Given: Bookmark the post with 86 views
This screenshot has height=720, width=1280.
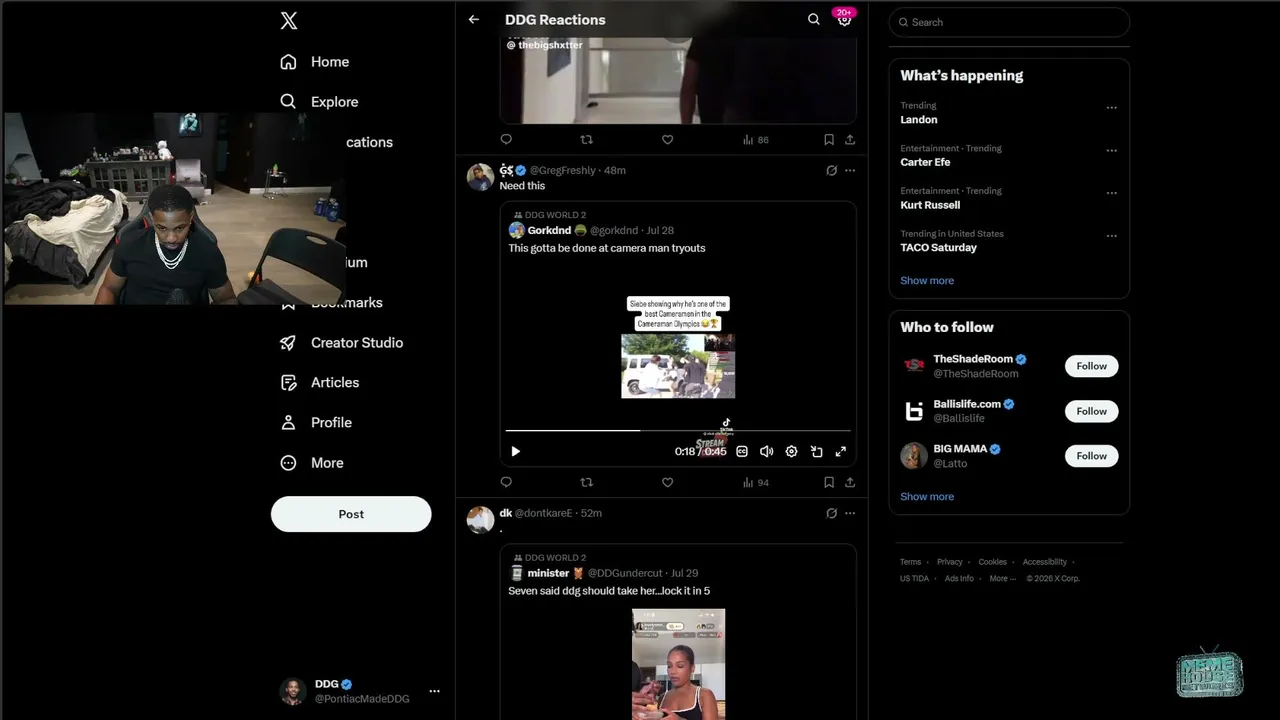Looking at the screenshot, I should 829,140.
